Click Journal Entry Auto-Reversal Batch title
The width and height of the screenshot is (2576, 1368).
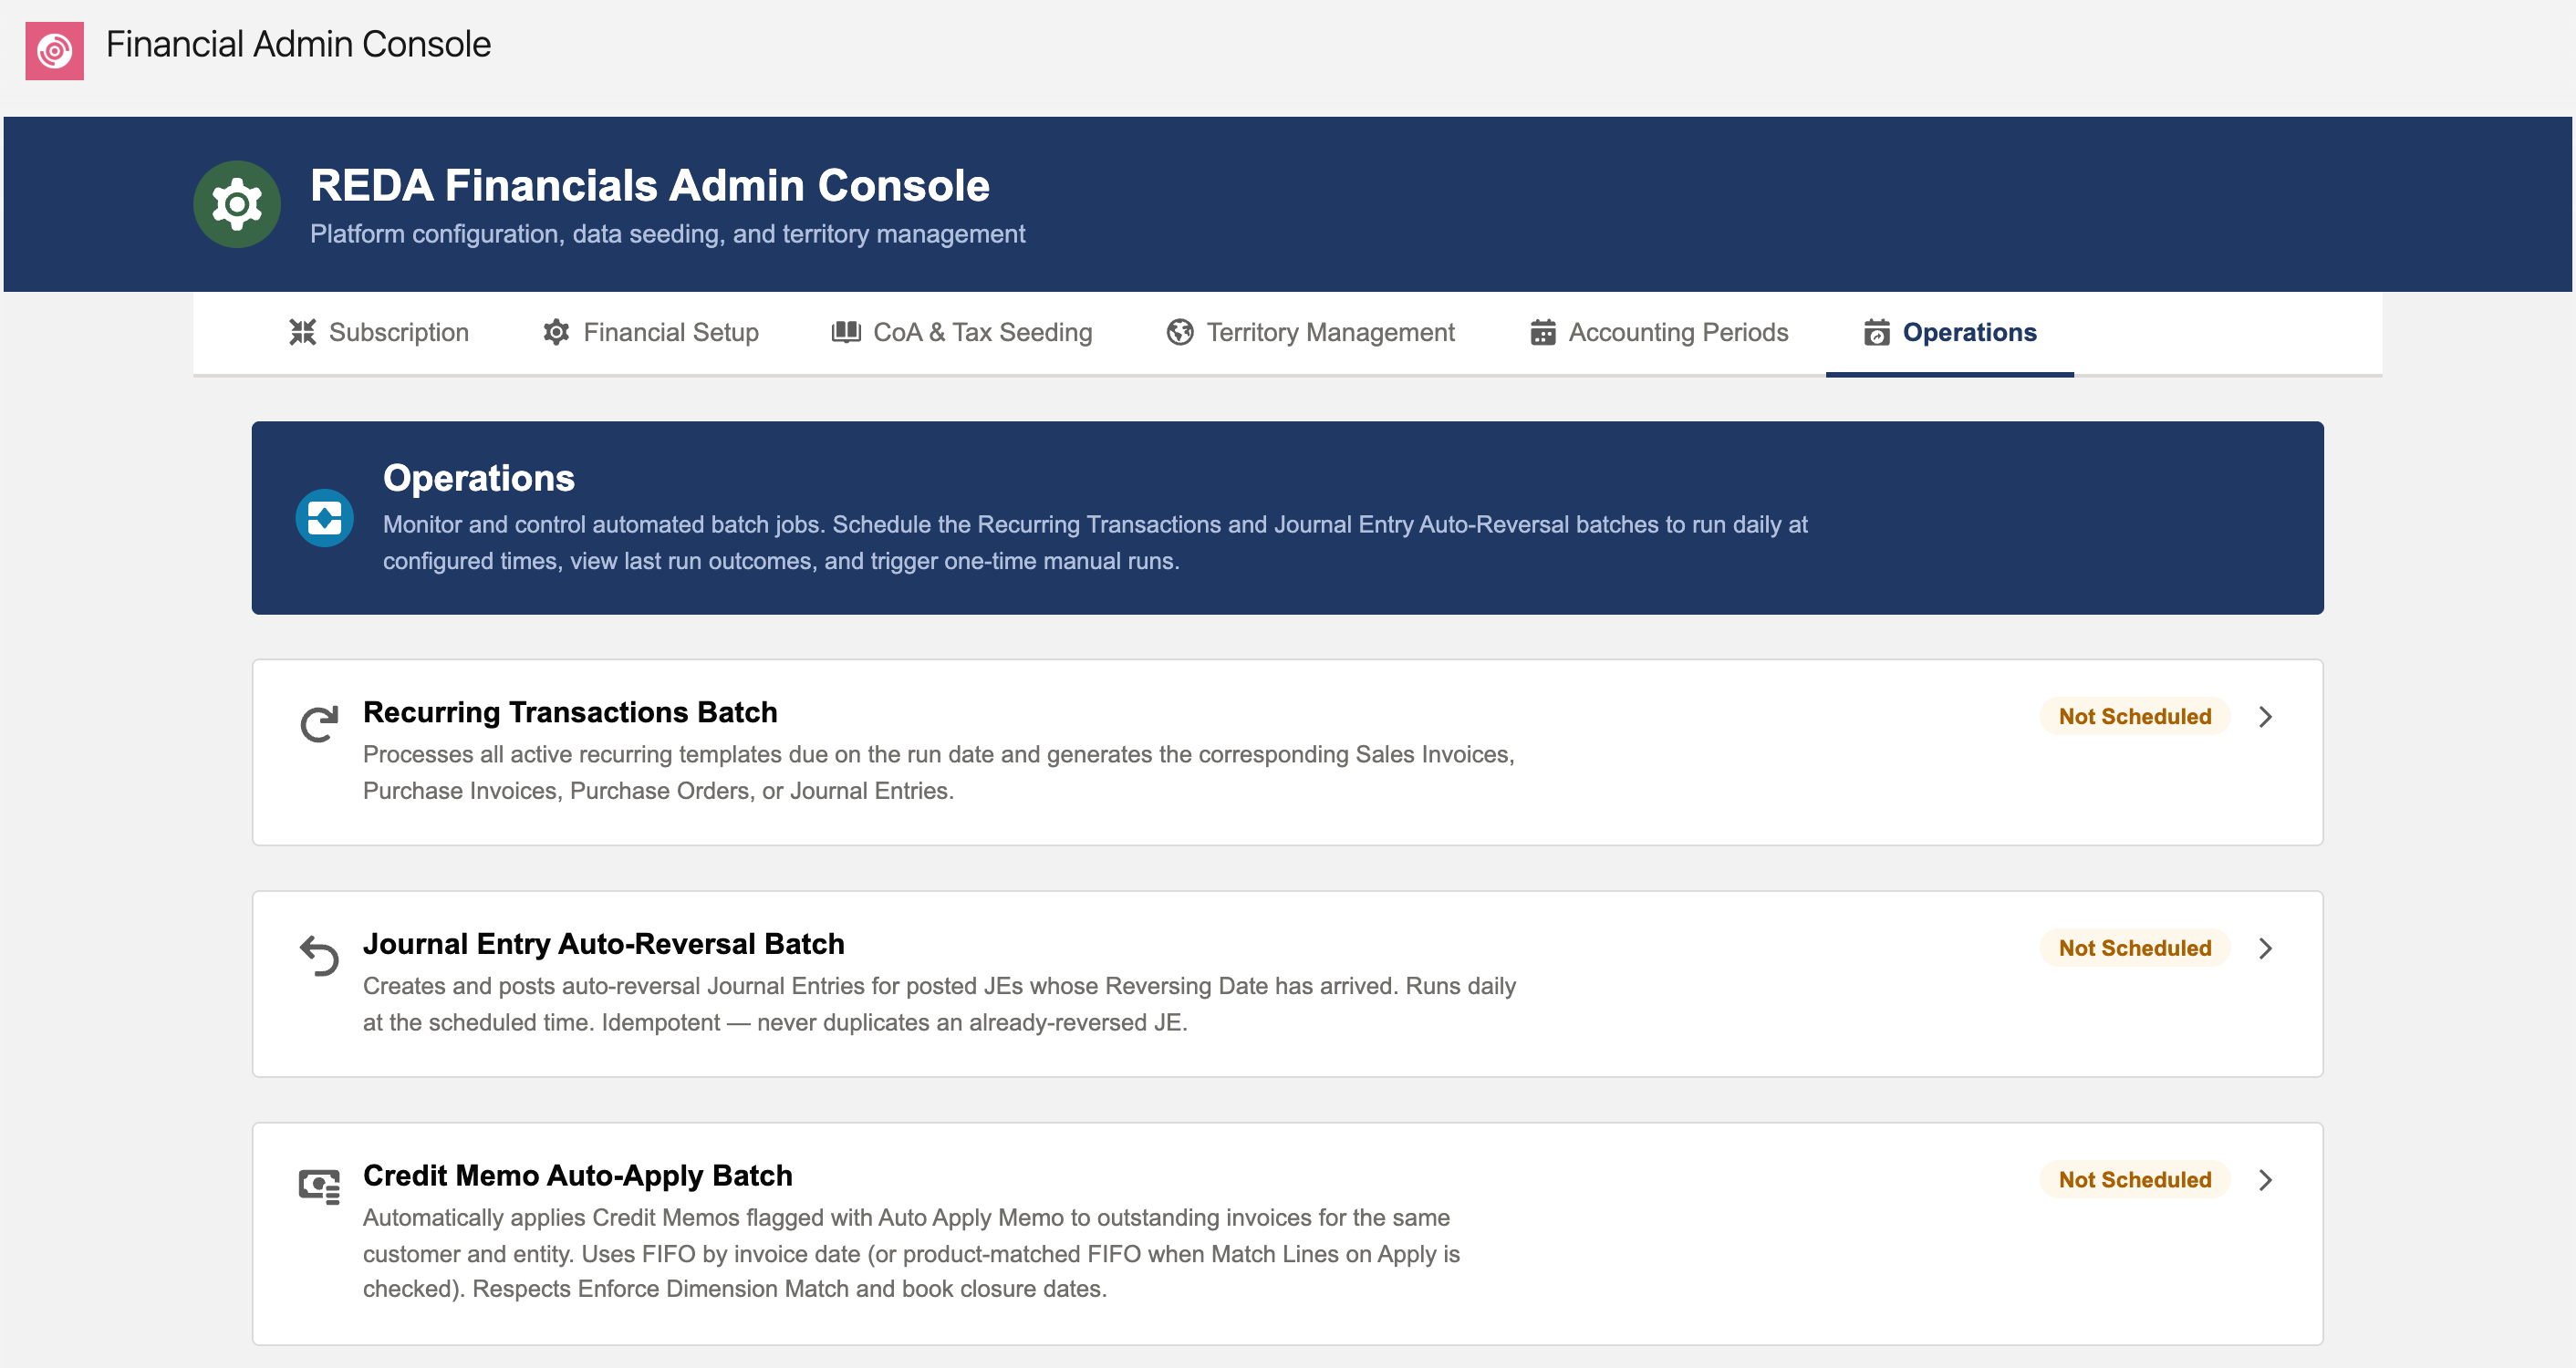click(x=604, y=944)
